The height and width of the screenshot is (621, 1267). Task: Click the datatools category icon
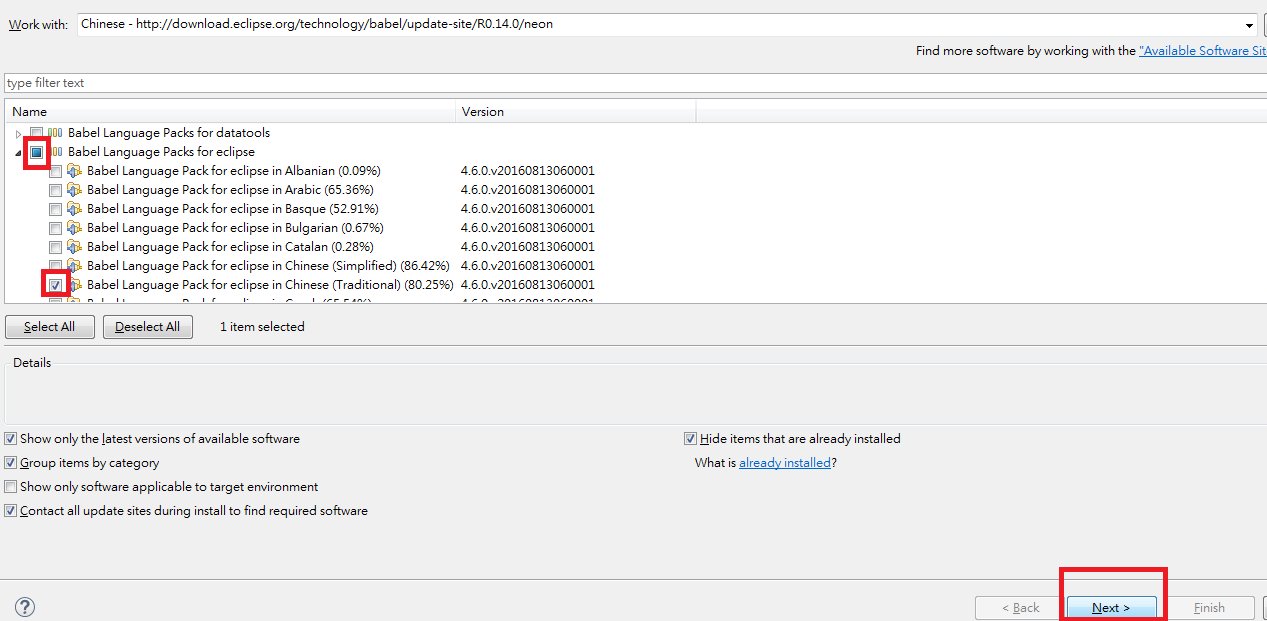[55, 133]
